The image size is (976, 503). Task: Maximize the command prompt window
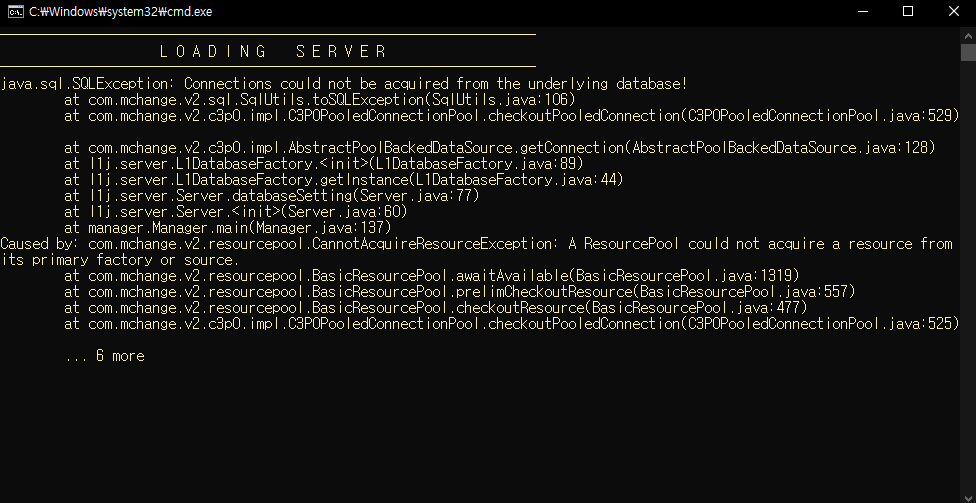[x=908, y=11]
